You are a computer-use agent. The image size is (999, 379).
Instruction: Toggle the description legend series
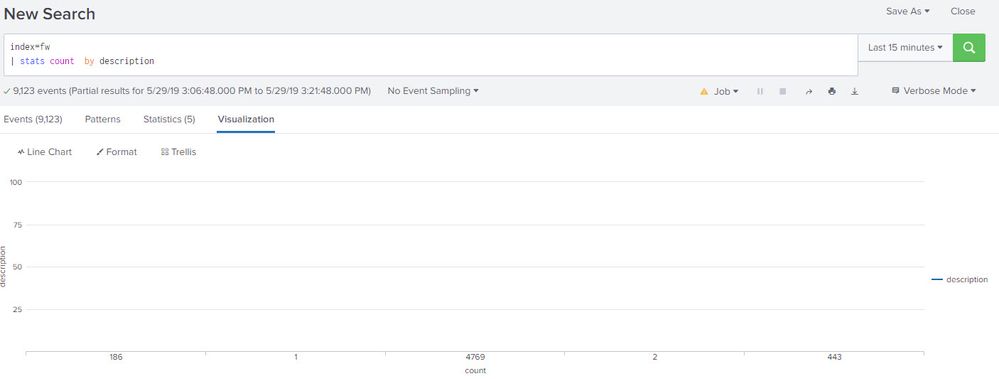(959, 280)
